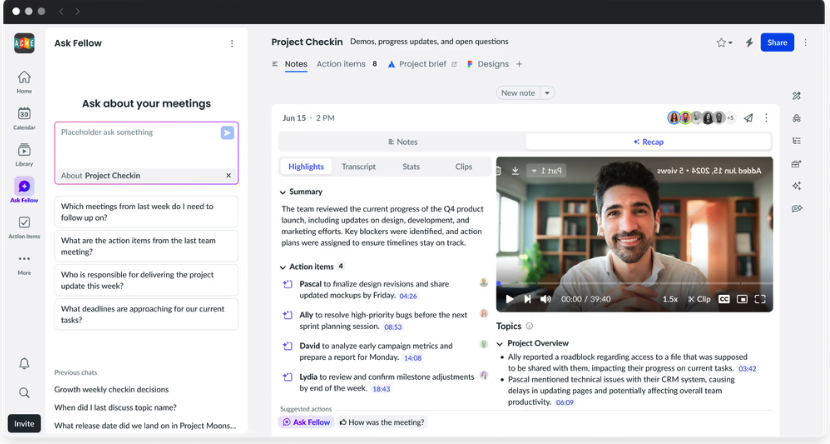
Task: Click the Invite button
Action: [x=24, y=423]
